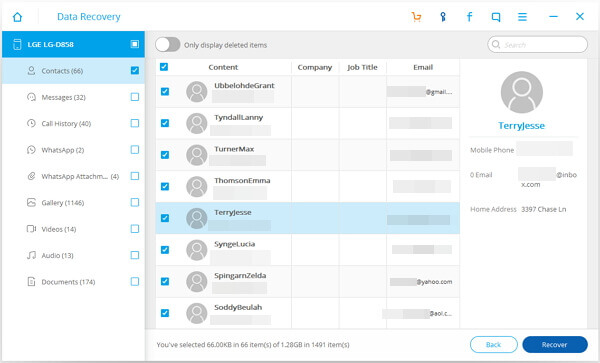Click ThomsonEmma's avatar icon
The image size is (600, 363).
pyautogui.click(x=197, y=187)
